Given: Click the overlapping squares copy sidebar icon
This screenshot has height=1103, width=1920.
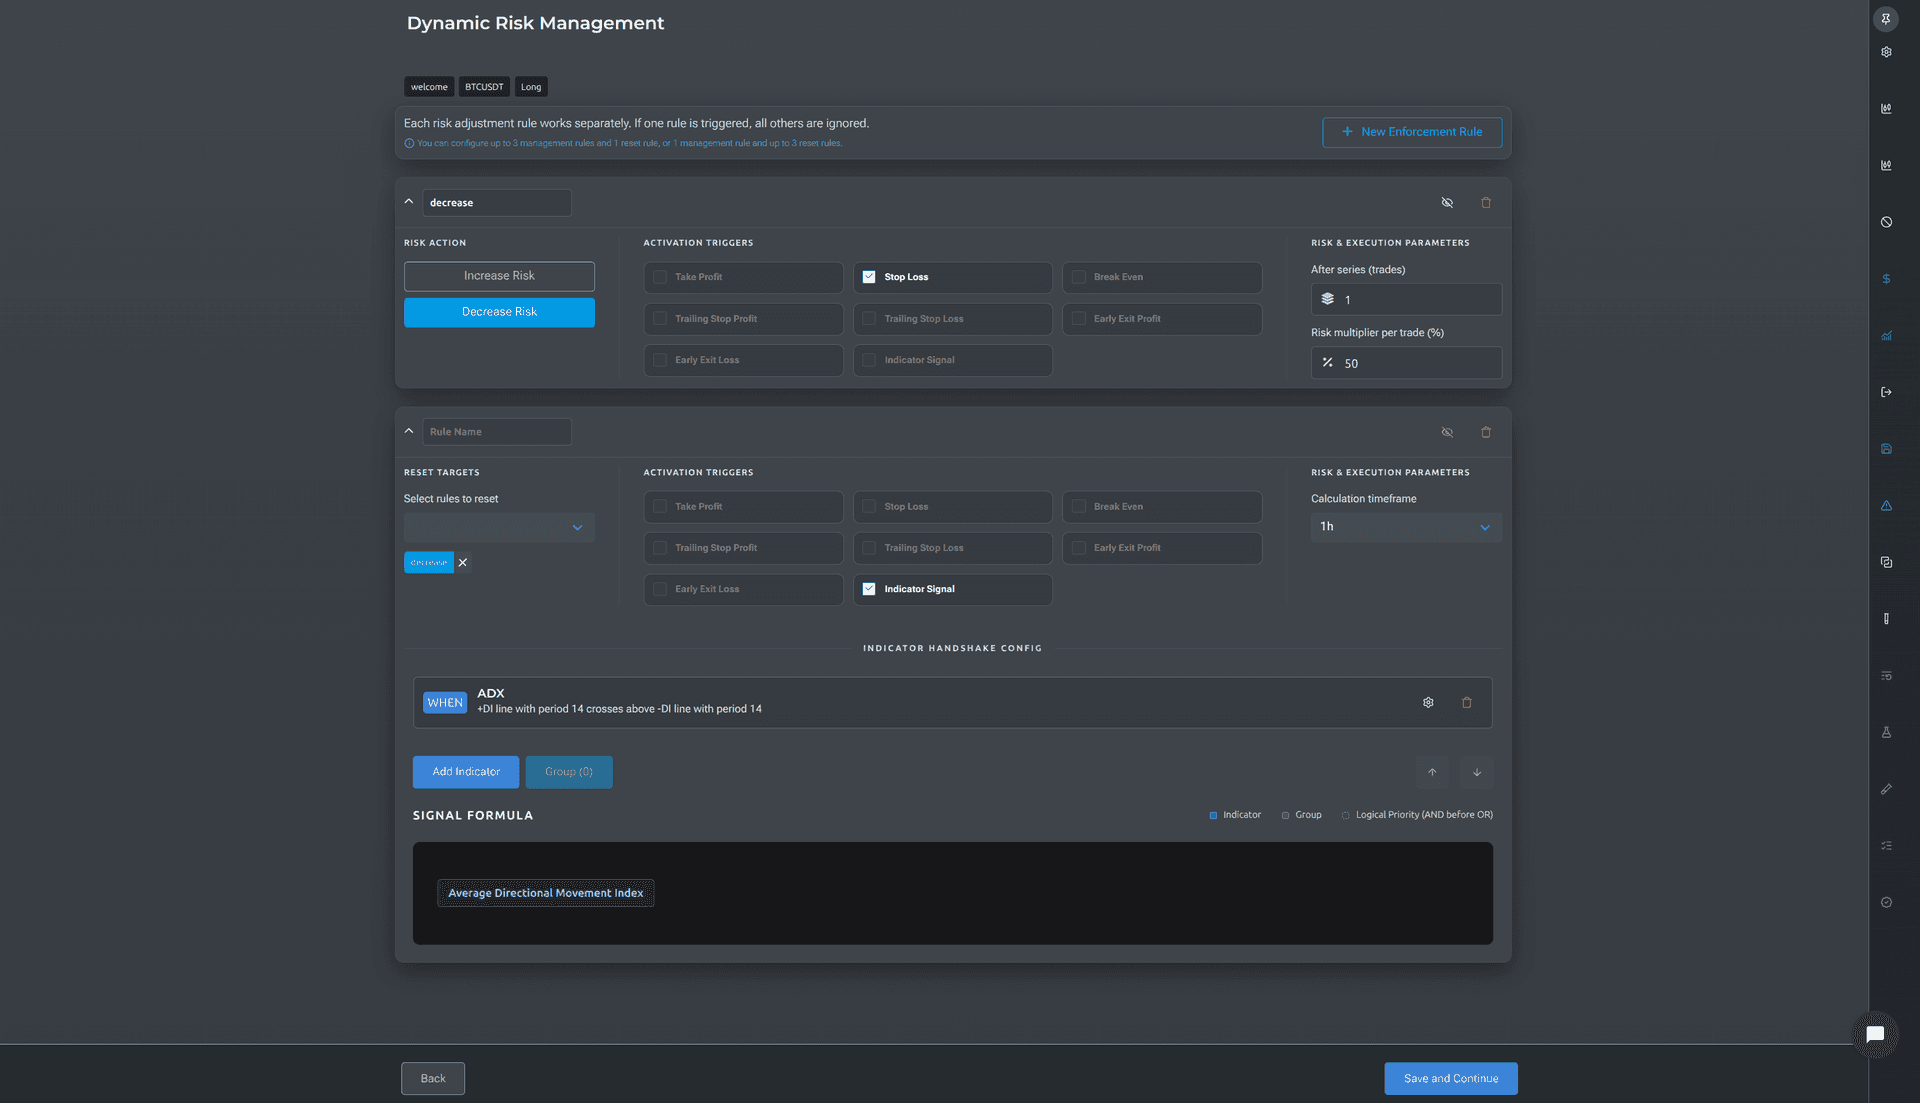Looking at the screenshot, I should (1886, 562).
